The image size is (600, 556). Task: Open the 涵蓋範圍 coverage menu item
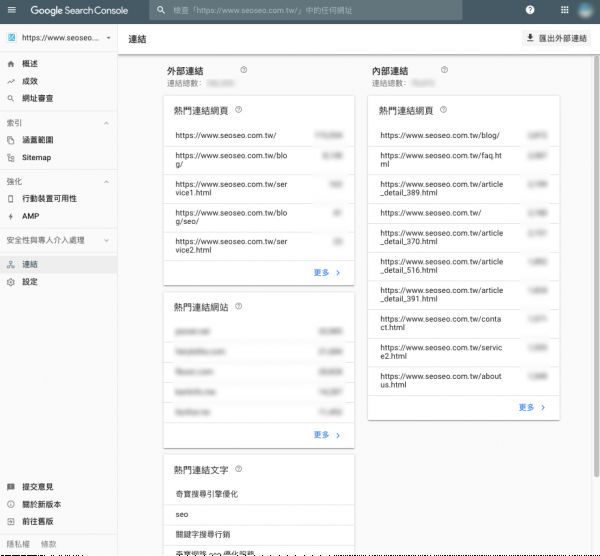[x=58, y=140]
